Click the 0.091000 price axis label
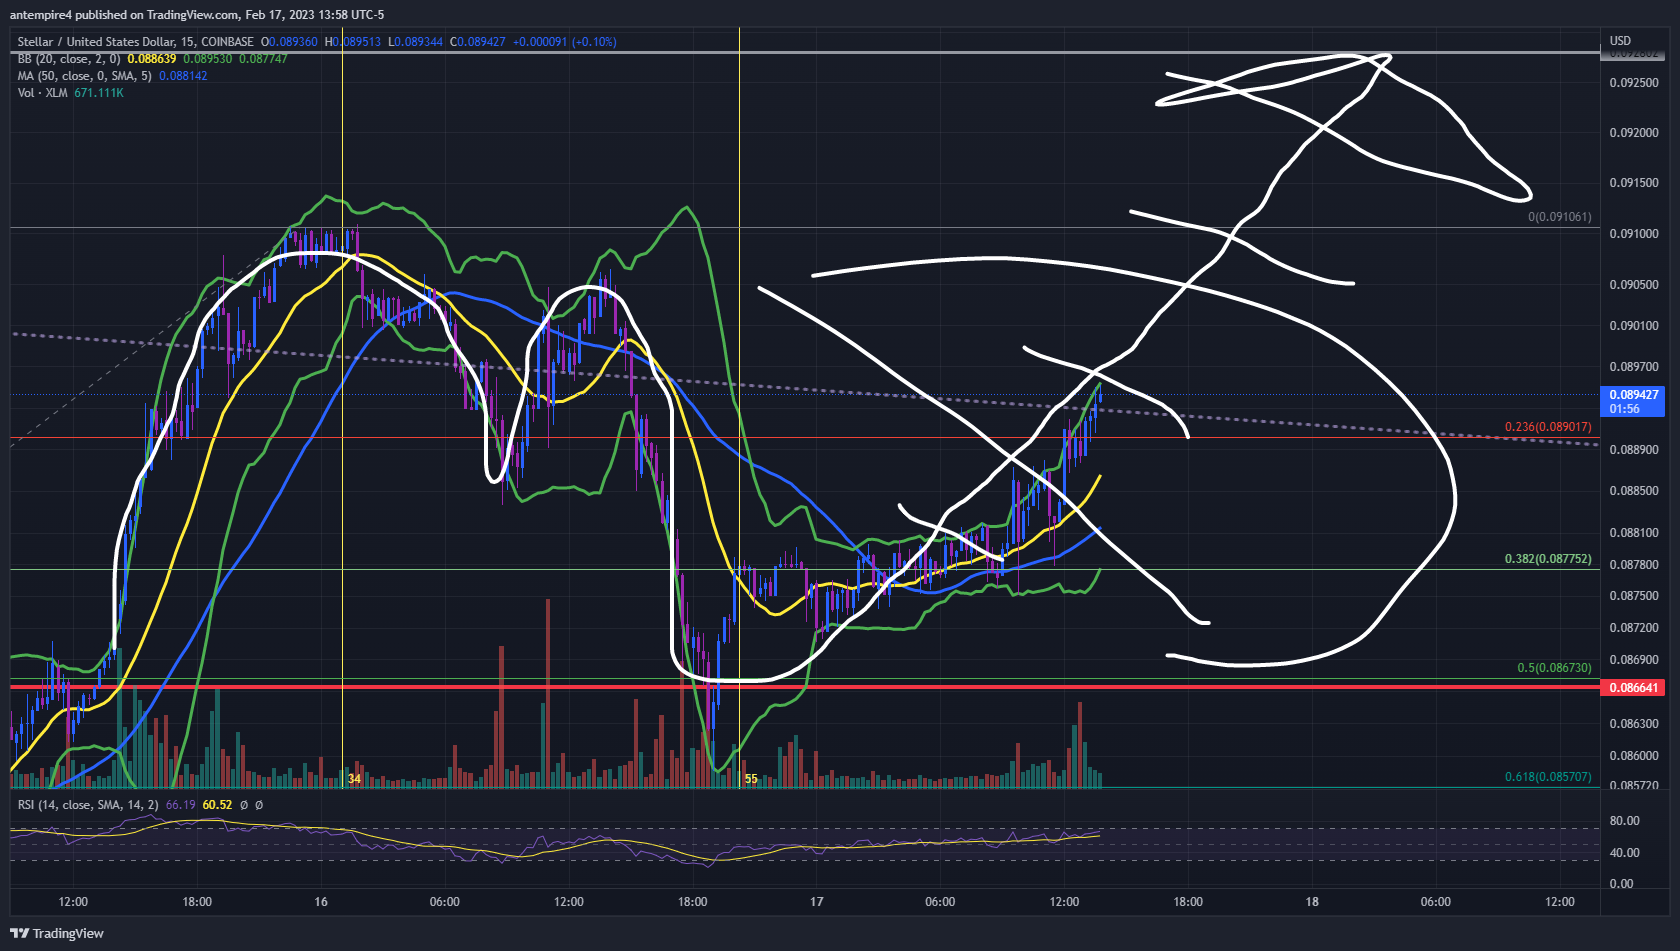Viewport: 1680px width, 951px height. click(x=1634, y=234)
